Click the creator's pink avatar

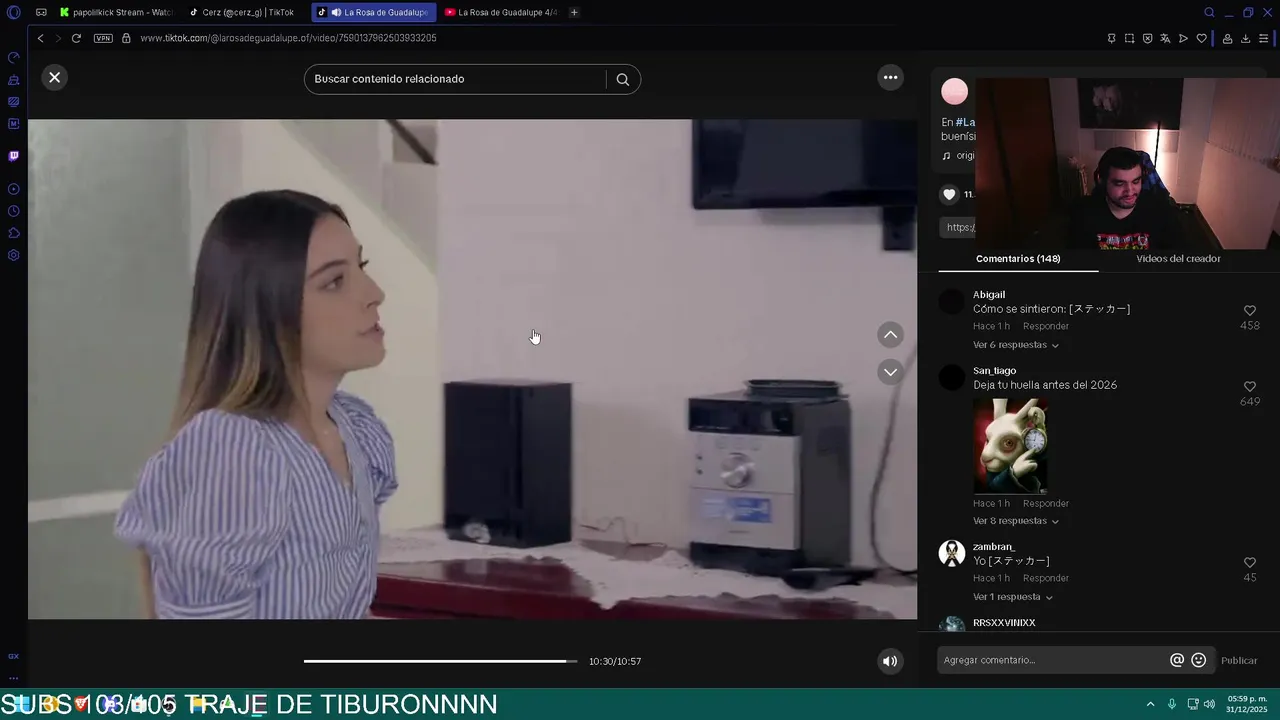click(x=955, y=91)
